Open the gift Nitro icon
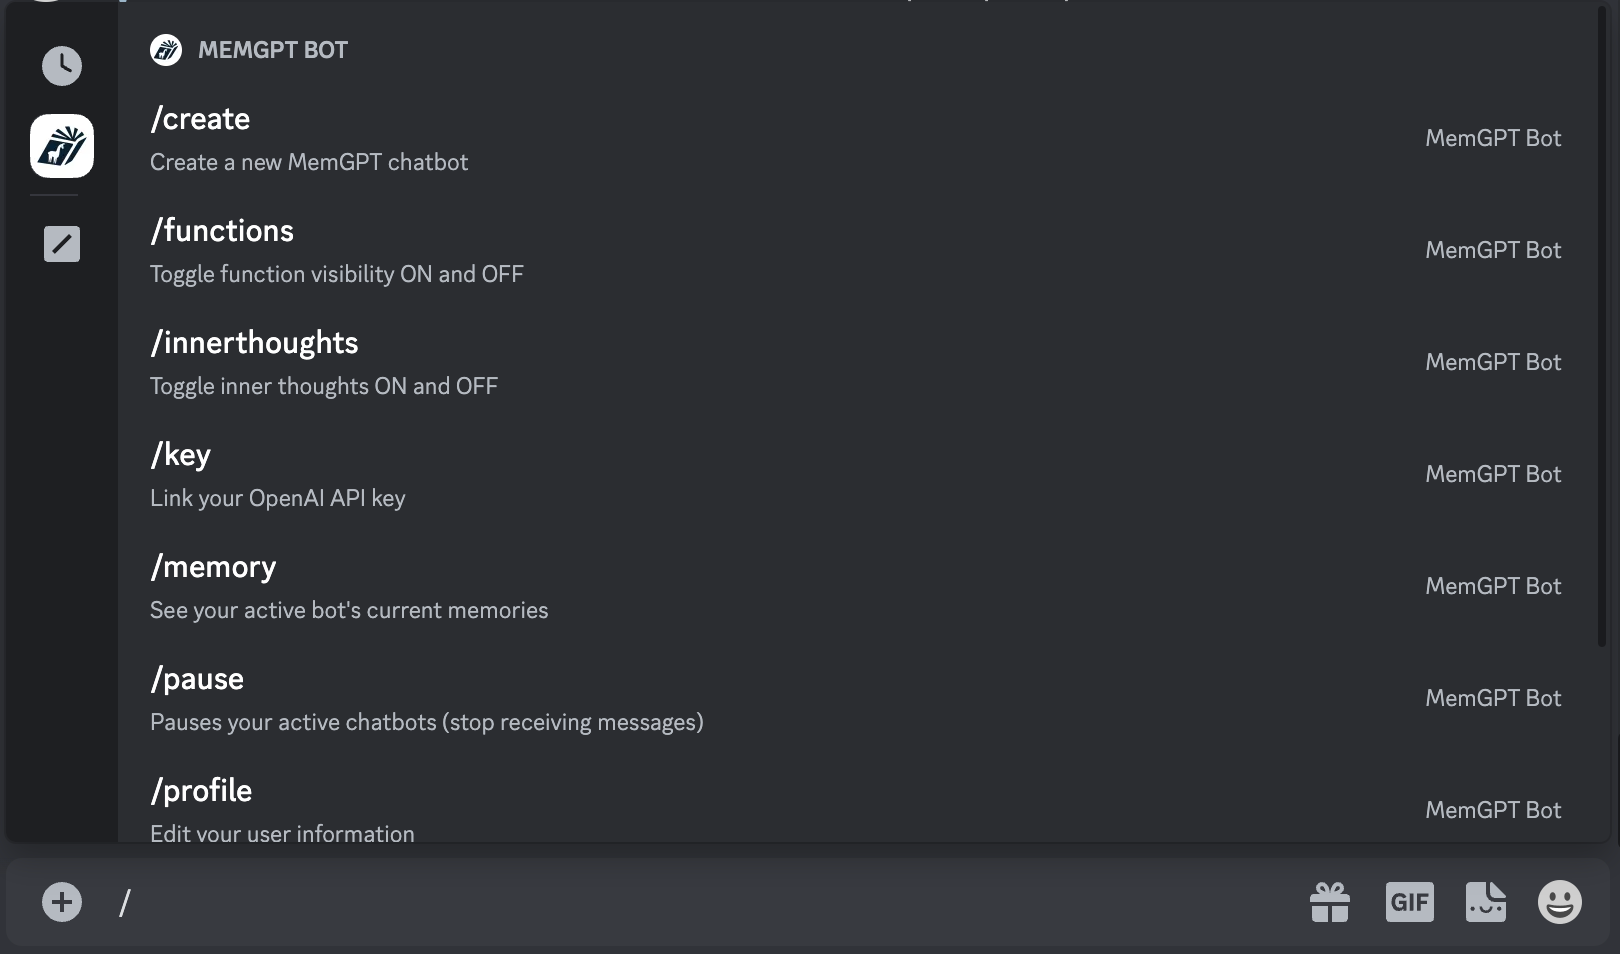Image resolution: width=1620 pixels, height=954 pixels. [1330, 902]
